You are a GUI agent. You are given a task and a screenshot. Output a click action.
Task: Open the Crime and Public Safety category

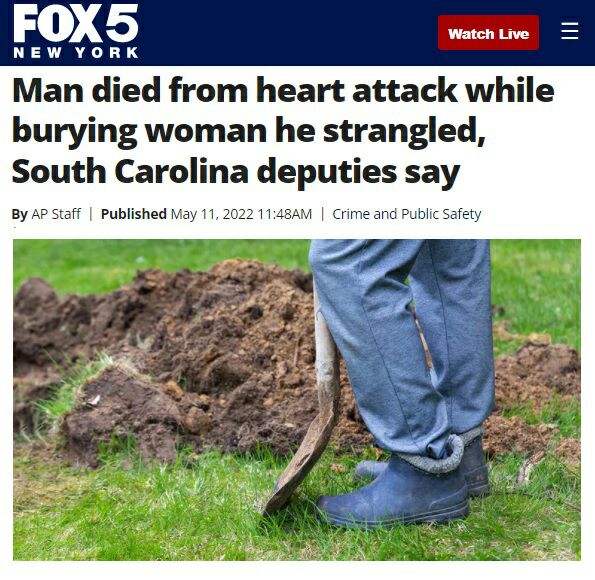coord(406,214)
